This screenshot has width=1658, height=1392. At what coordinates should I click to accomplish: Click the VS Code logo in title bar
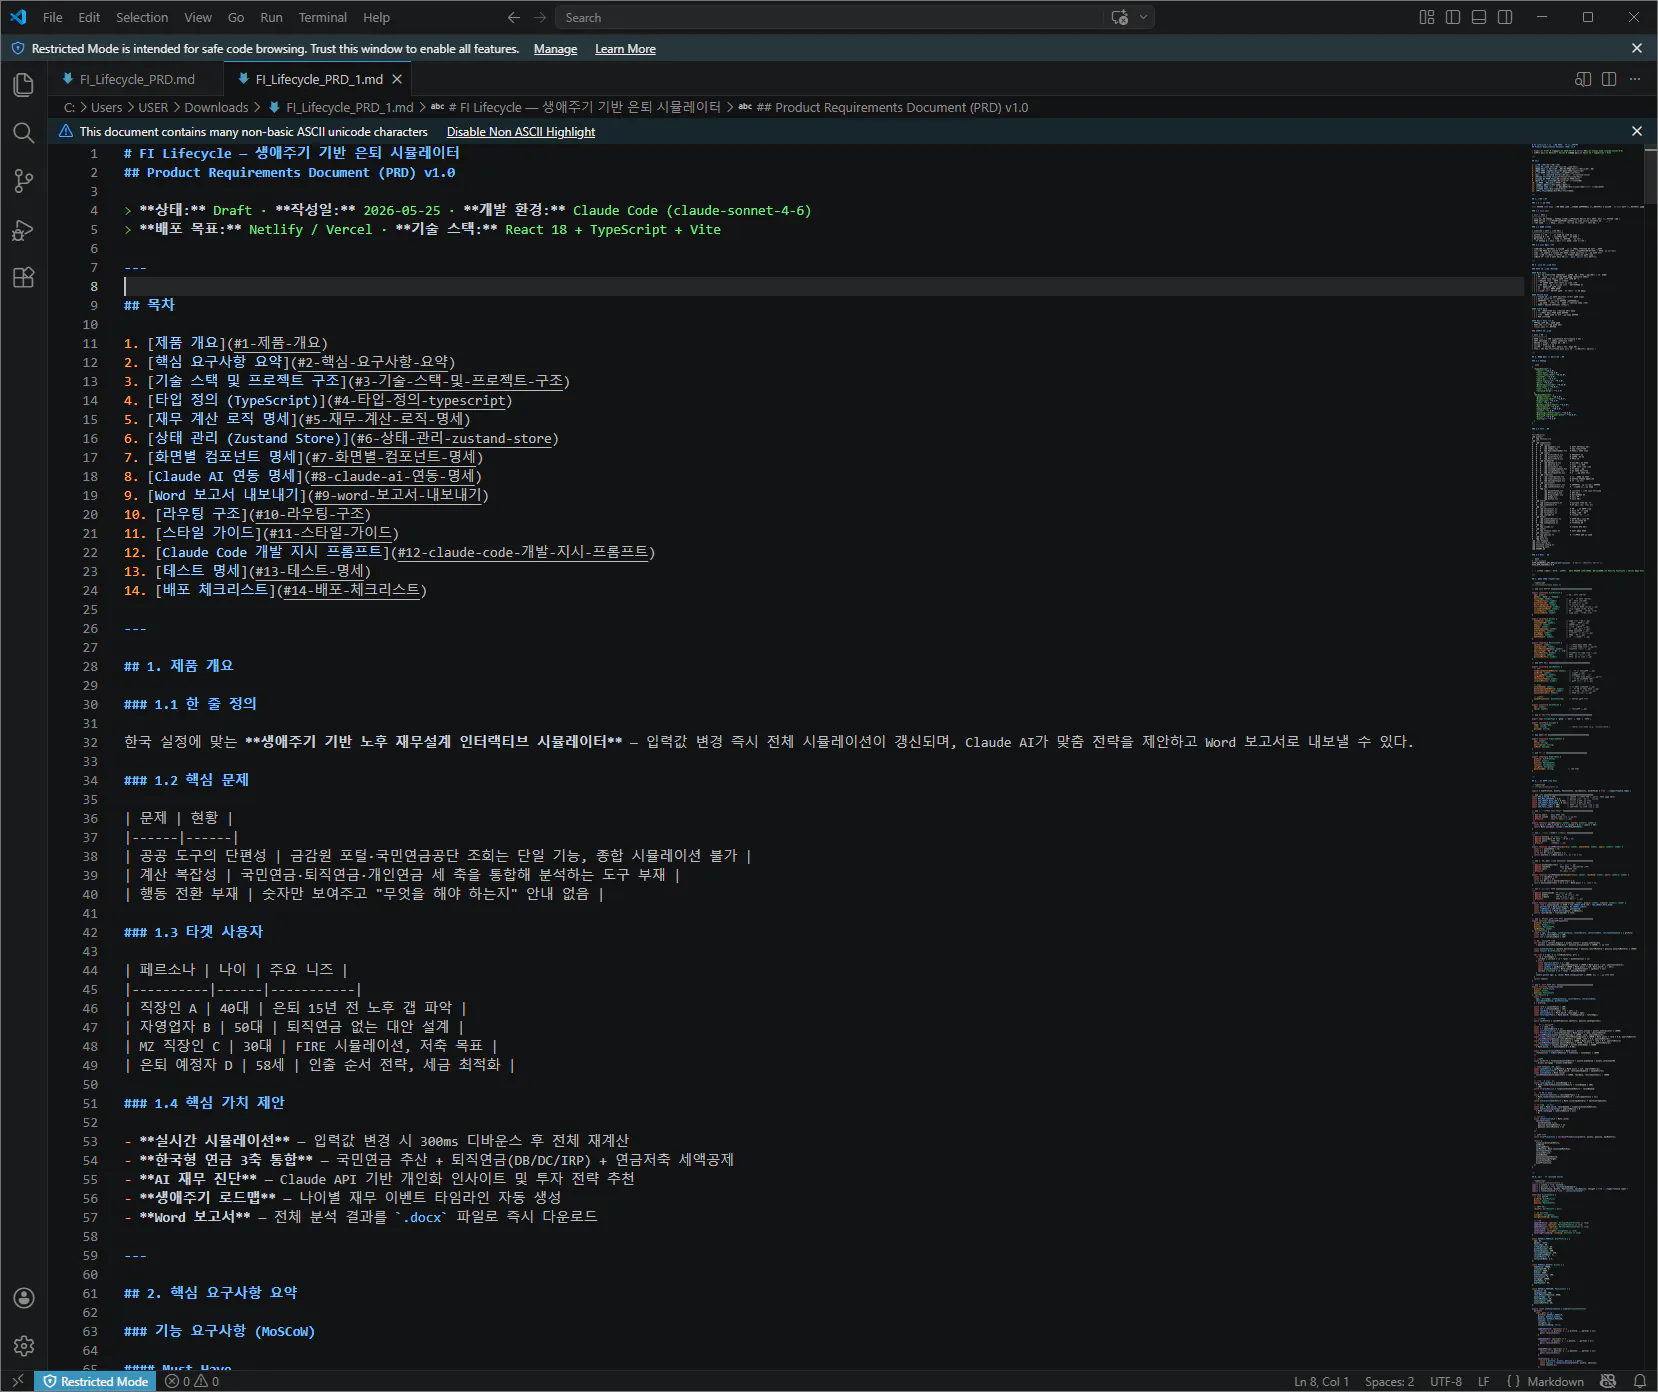(18, 17)
